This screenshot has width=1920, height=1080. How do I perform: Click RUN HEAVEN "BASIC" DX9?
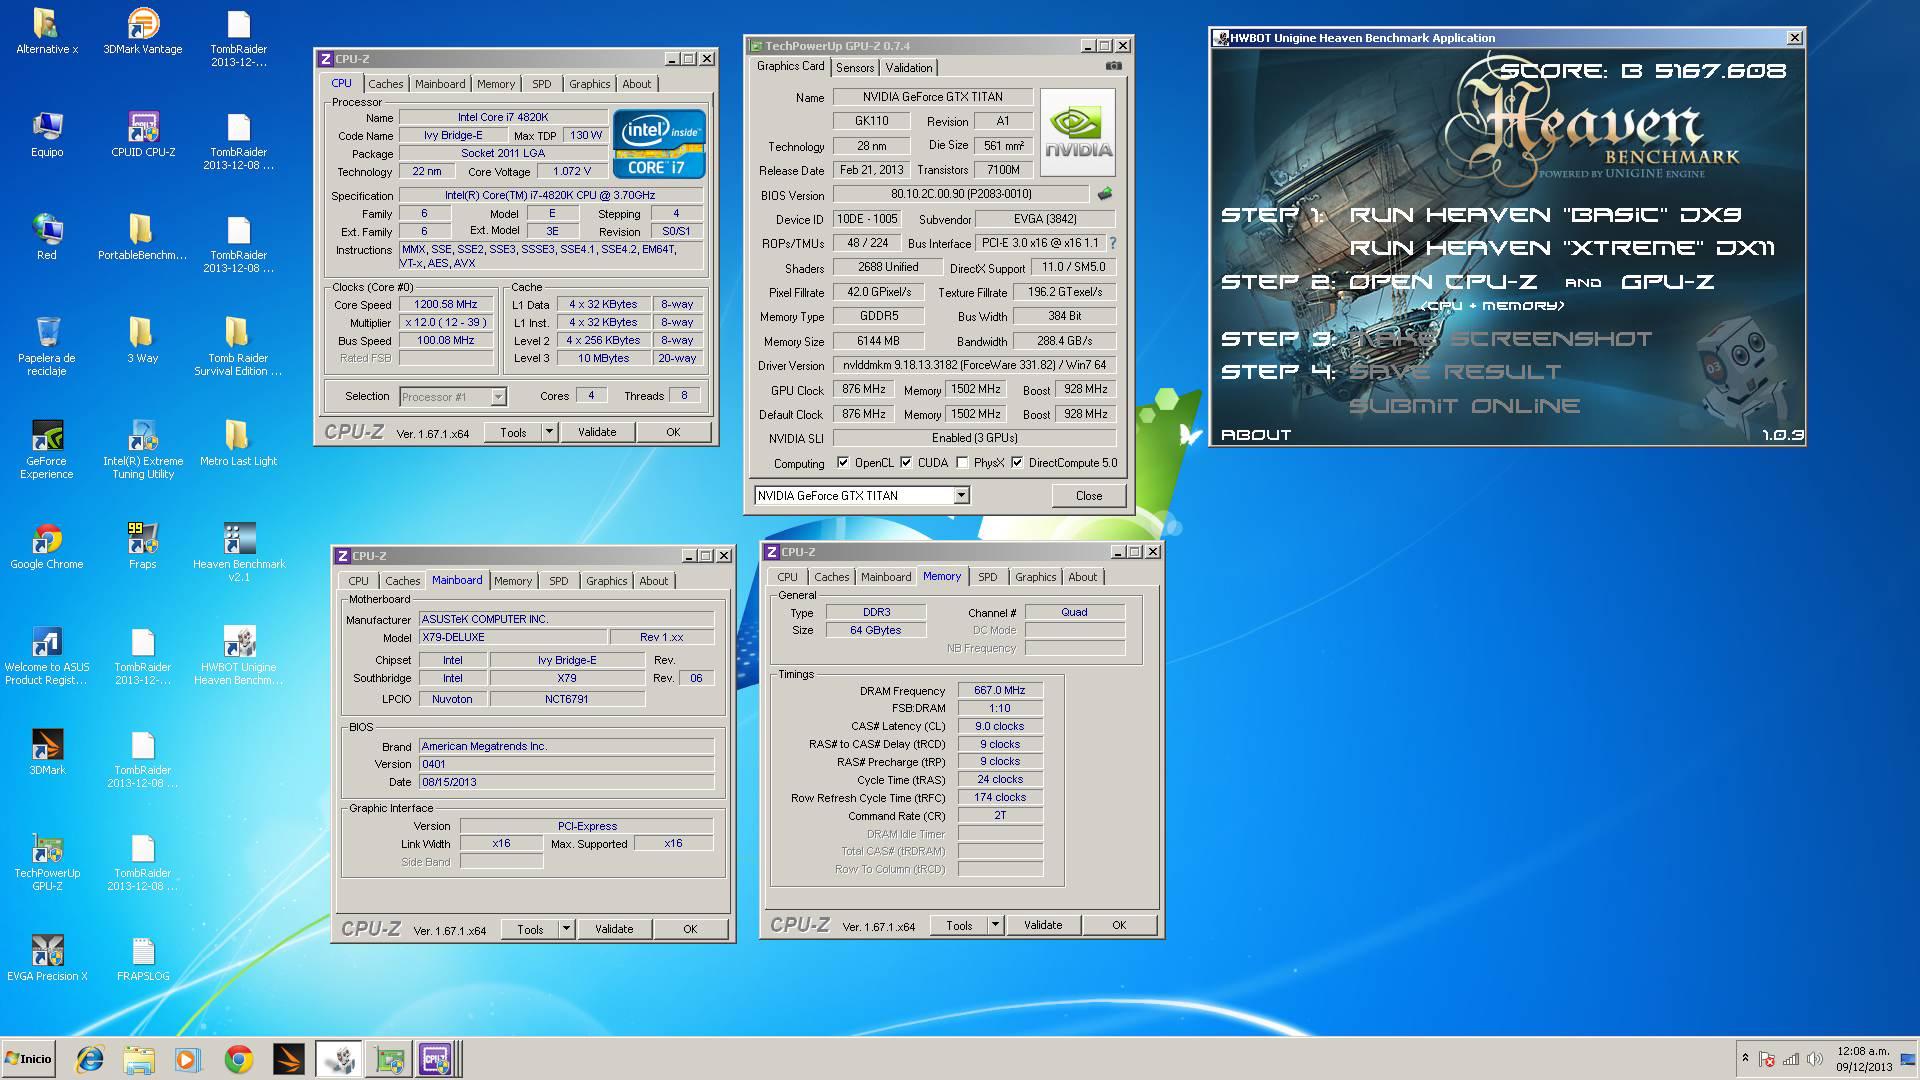pyautogui.click(x=1545, y=215)
